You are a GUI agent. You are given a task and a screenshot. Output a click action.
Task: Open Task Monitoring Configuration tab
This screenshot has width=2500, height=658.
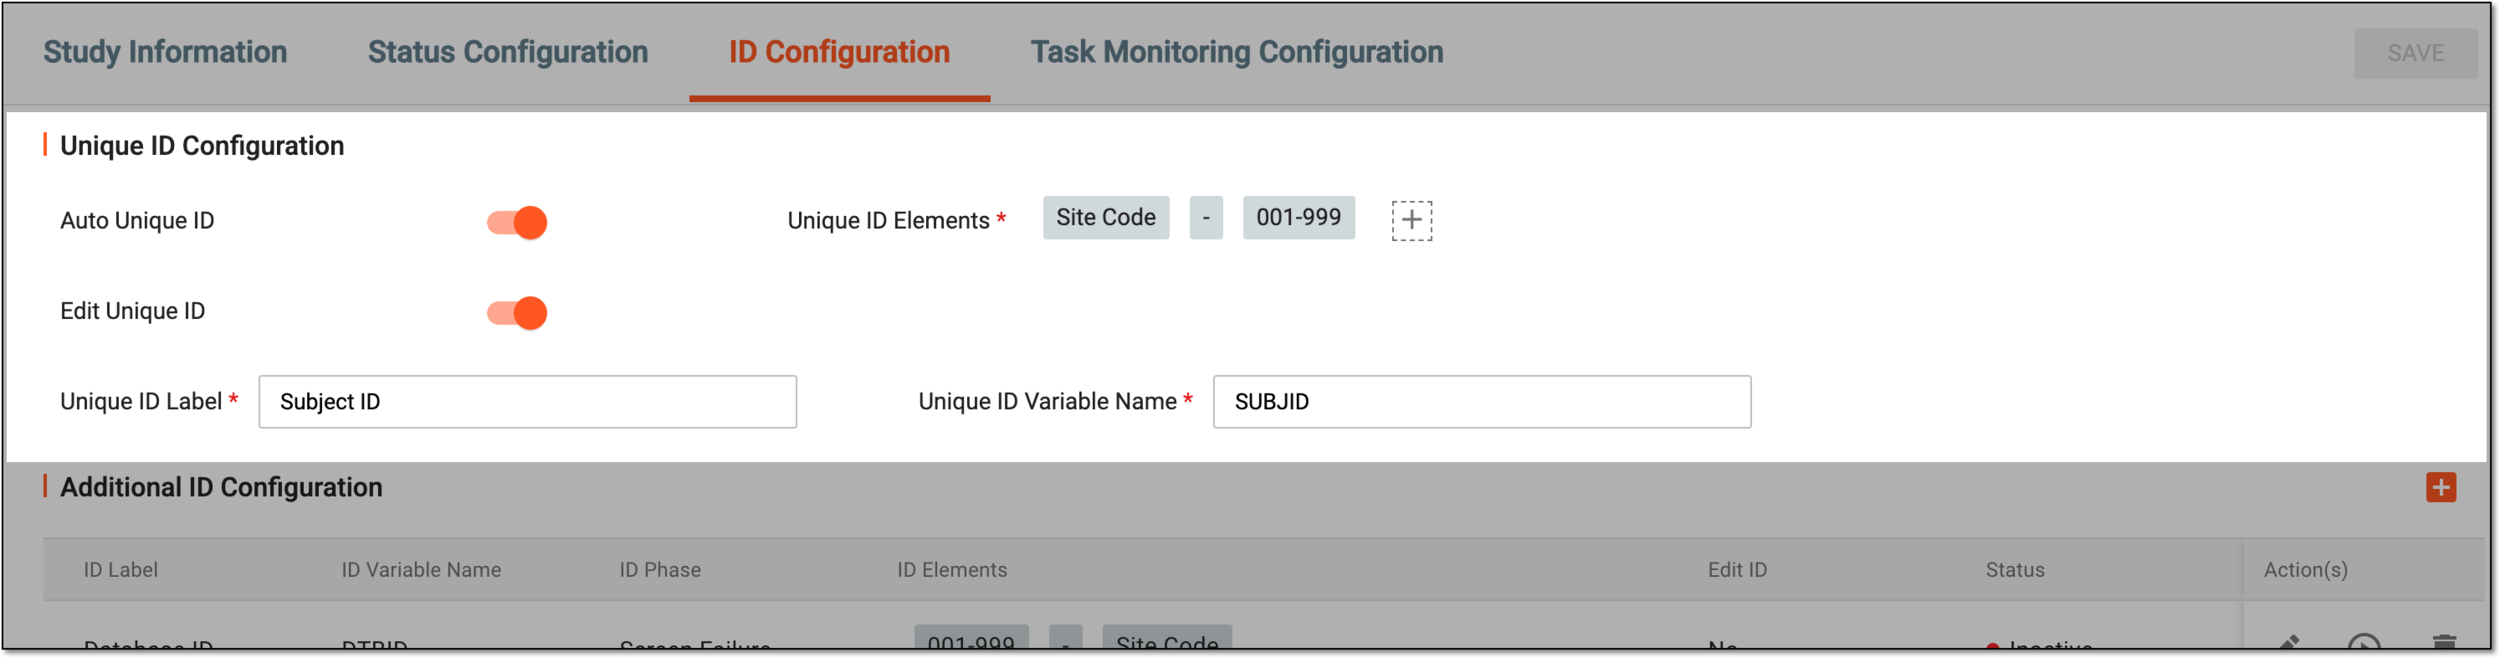click(1237, 52)
